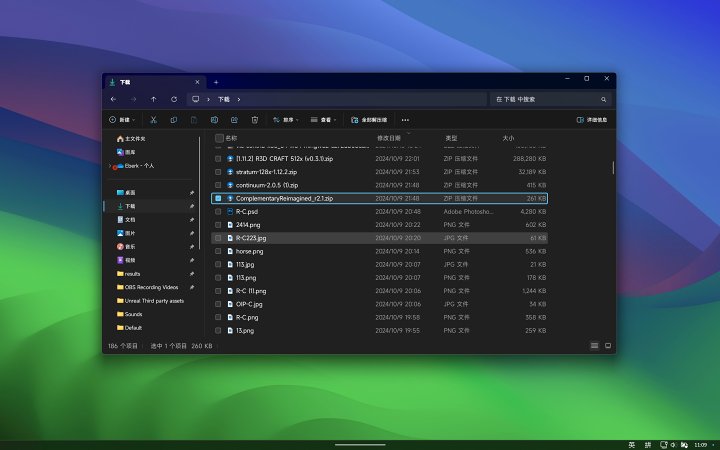
Task: Go up one folder with Up arrow
Action: [x=153, y=99]
